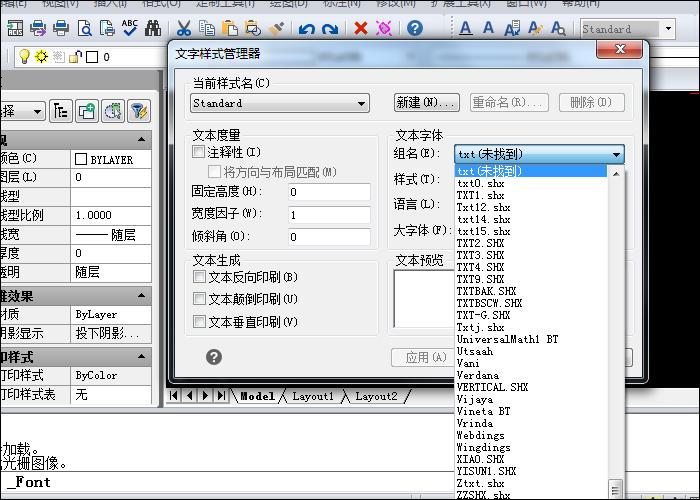Open the 当前样式名 Standard dropdown
This screenshot has height=500, width=700.
coord(279,103)
